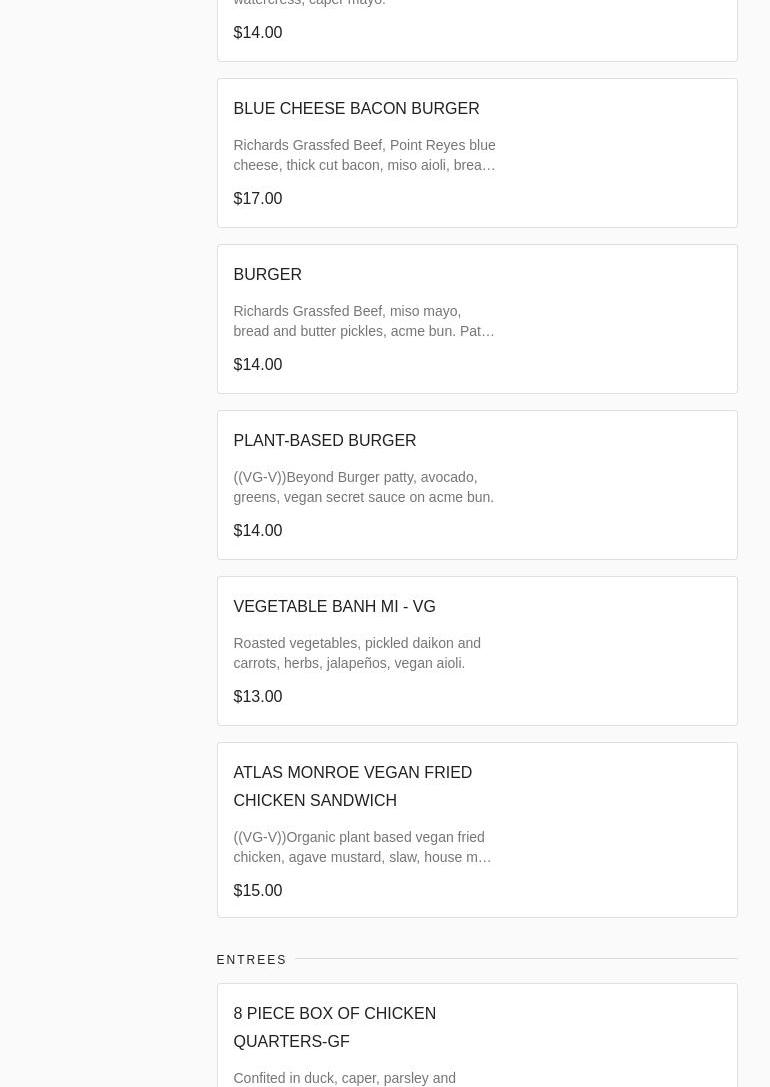Viewport: 770px width, 1087px height.
Task: Click the Plant-Based Burger $14.00 price
Action: (258, 530)
